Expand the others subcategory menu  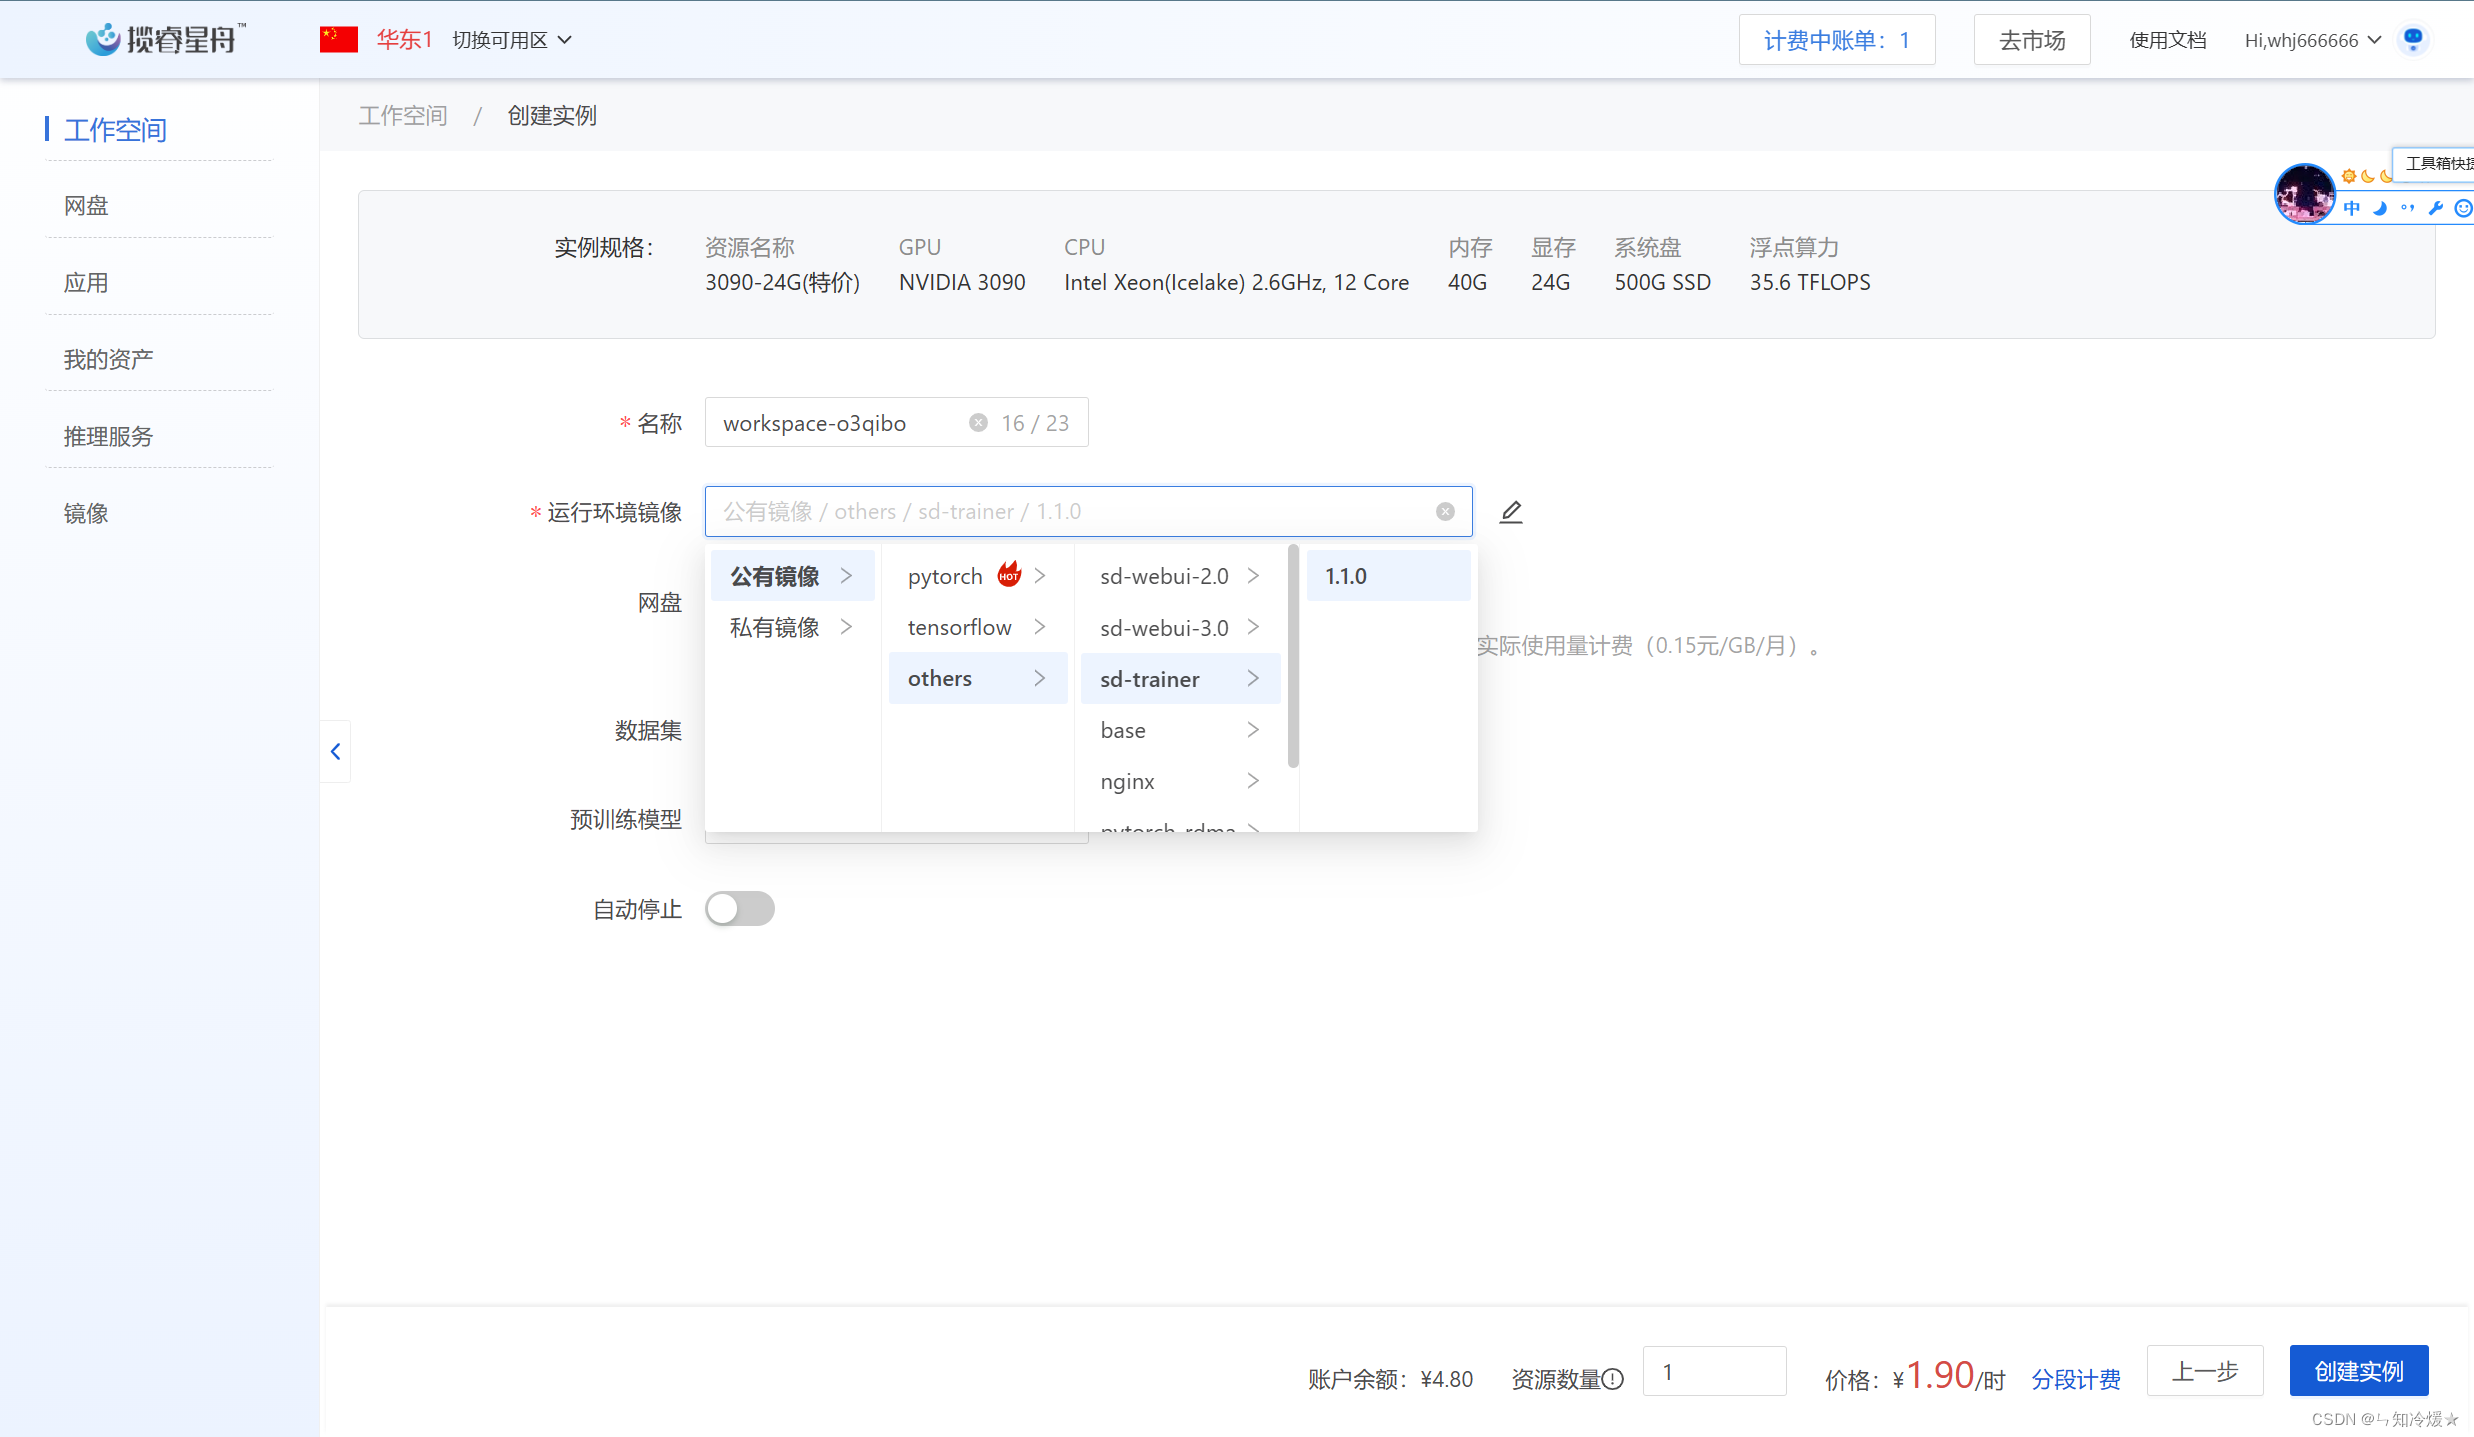click(975, 679)
